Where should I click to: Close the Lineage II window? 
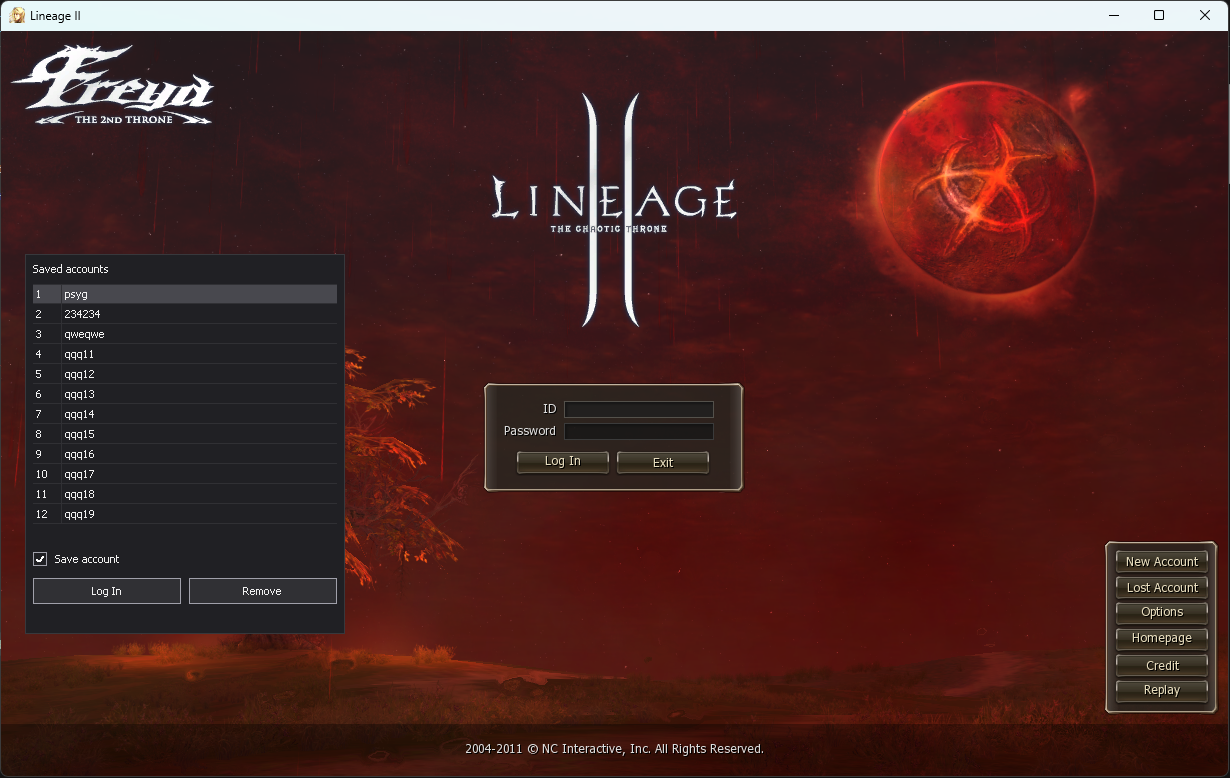(1205, 15)
